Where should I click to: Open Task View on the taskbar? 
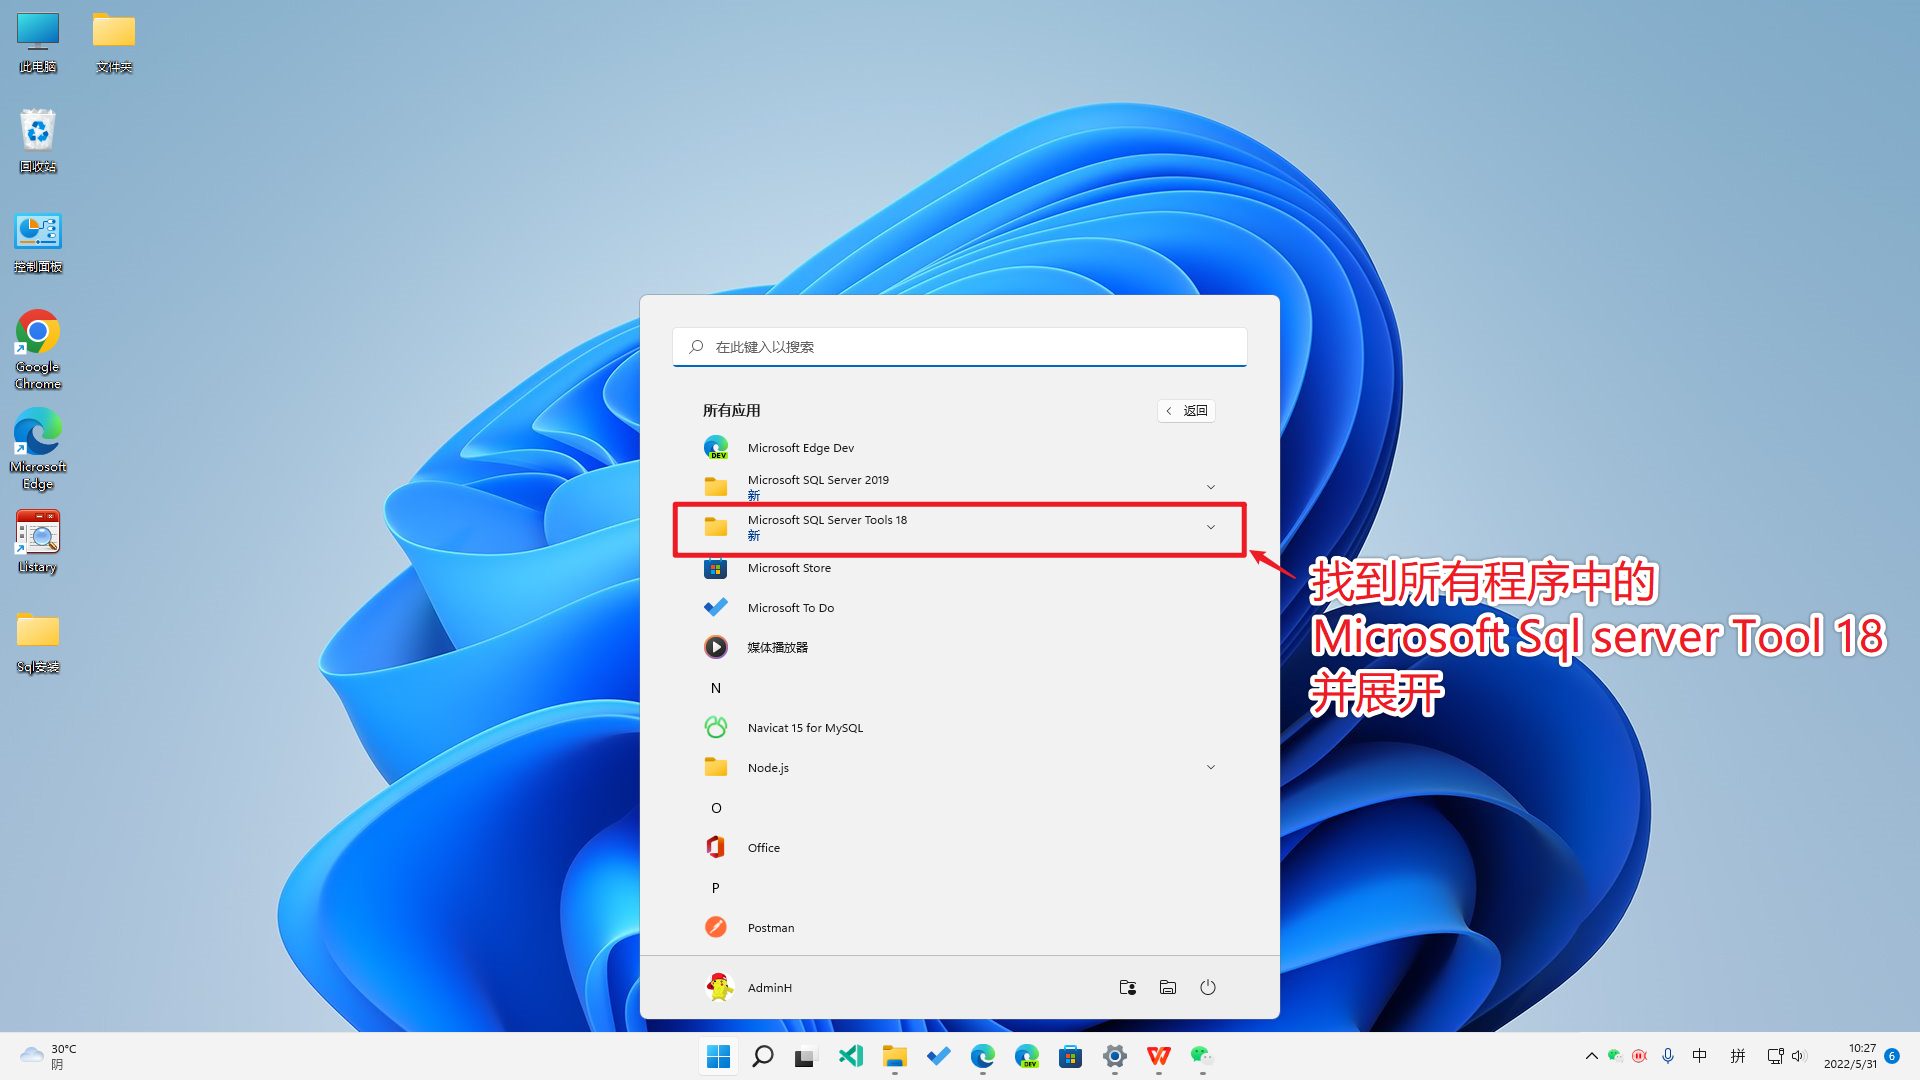[807, 1056]
